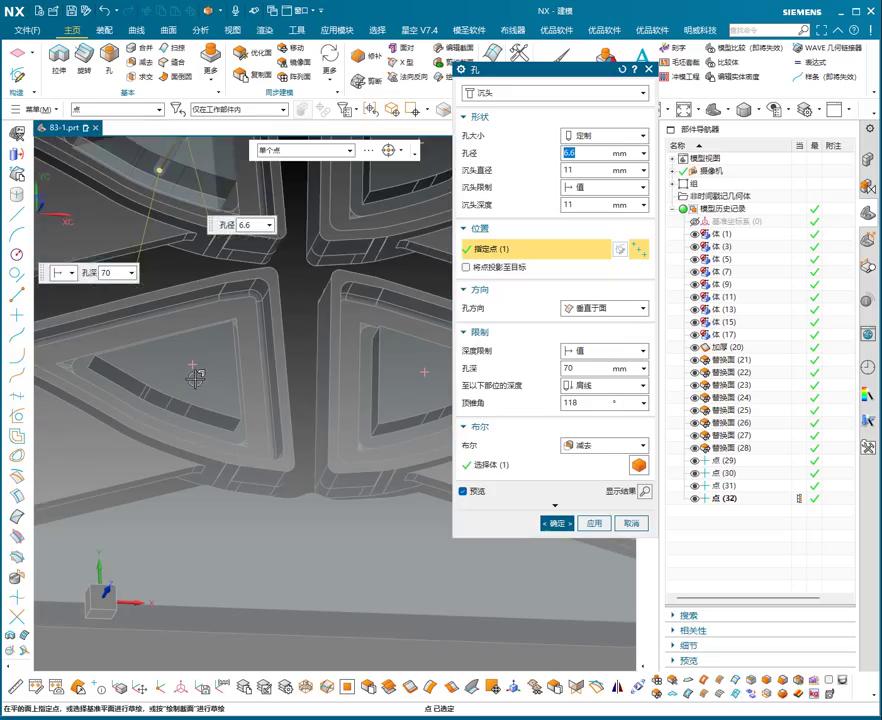Open the 文件(F) menu

tap(27, 30)
